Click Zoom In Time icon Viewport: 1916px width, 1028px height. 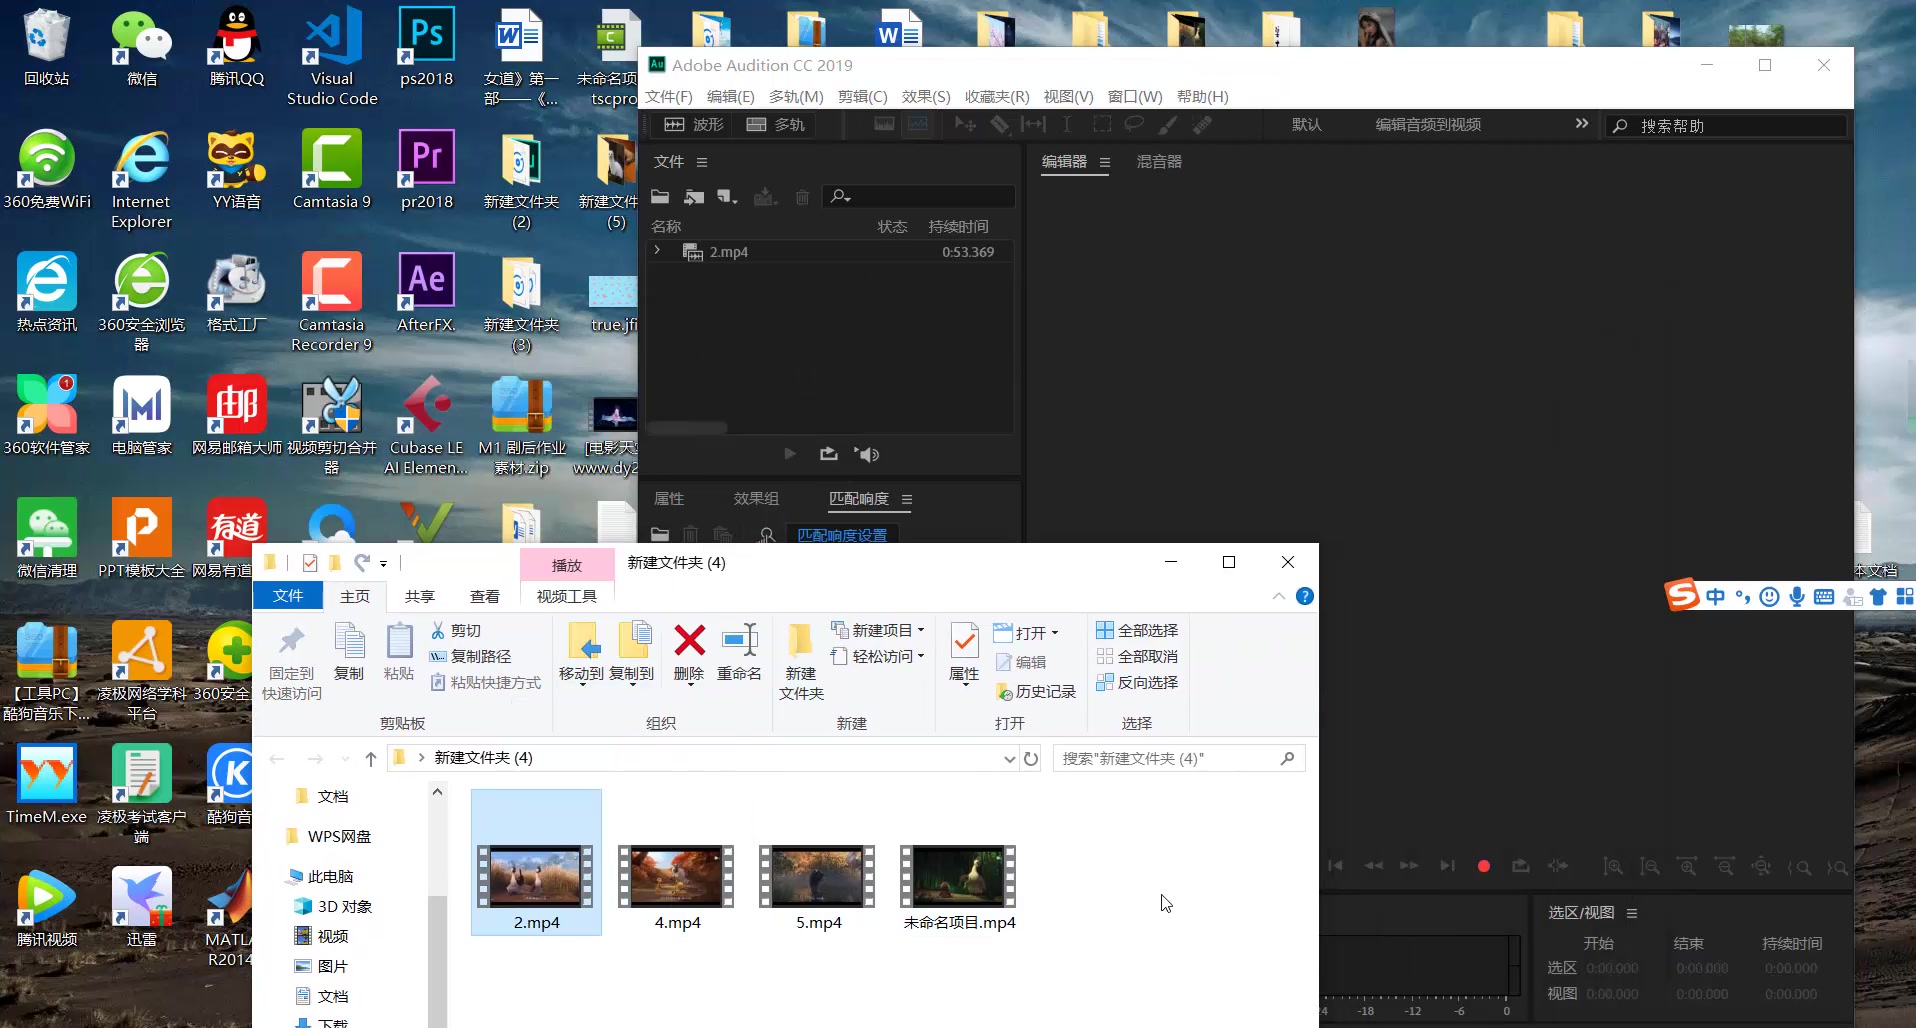click(1688, 867)
